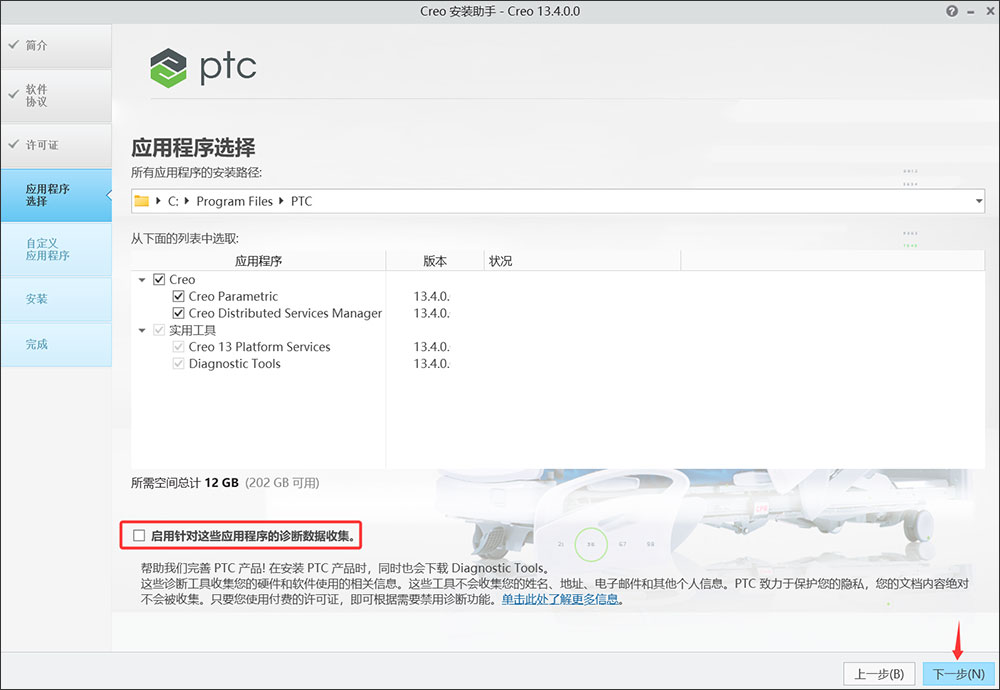Click Program Files in the path field
The image size is (1000, 690).
pyautogui.click(x=234, y=201)
